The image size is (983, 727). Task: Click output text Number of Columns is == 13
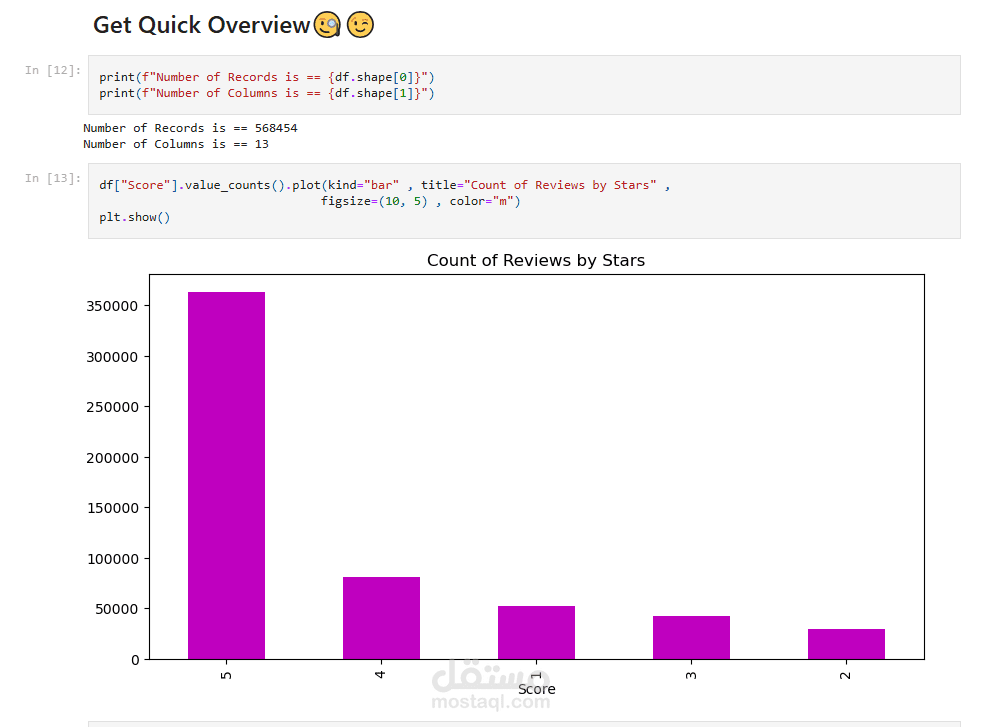coord(176,144)
